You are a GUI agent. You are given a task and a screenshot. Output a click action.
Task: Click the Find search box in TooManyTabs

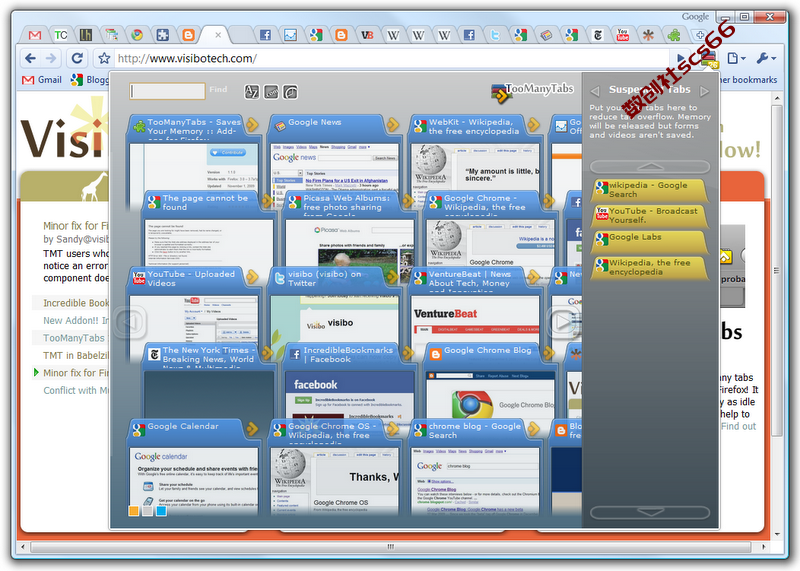click(167, 91)
